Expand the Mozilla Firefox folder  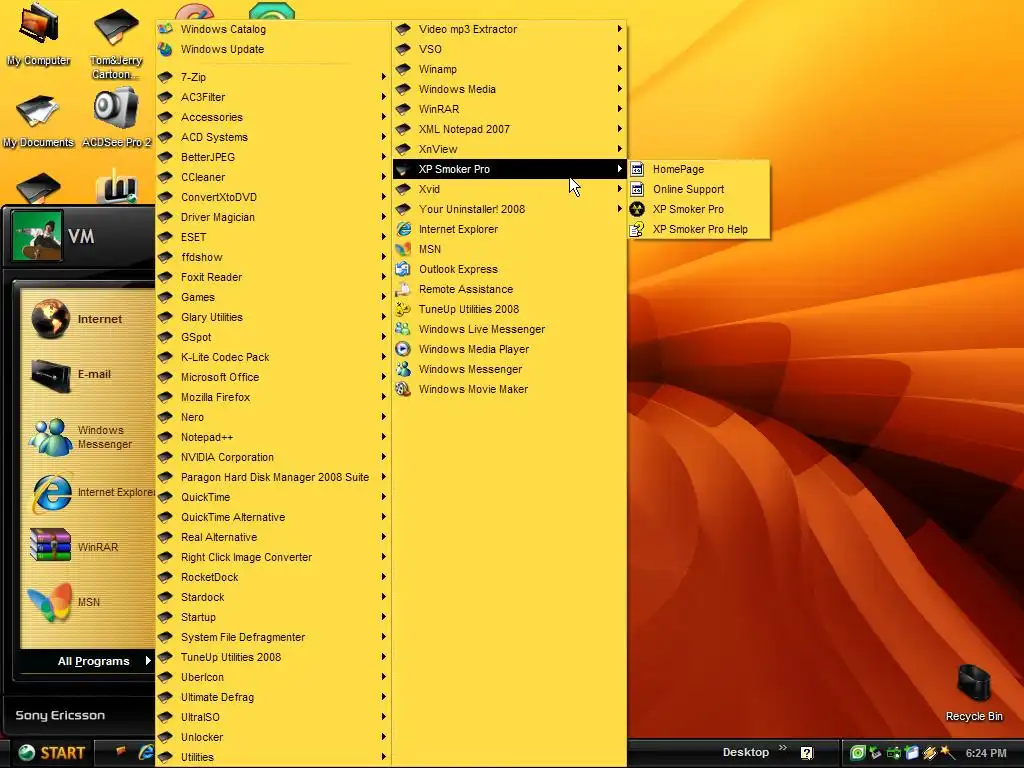(273, 397)
